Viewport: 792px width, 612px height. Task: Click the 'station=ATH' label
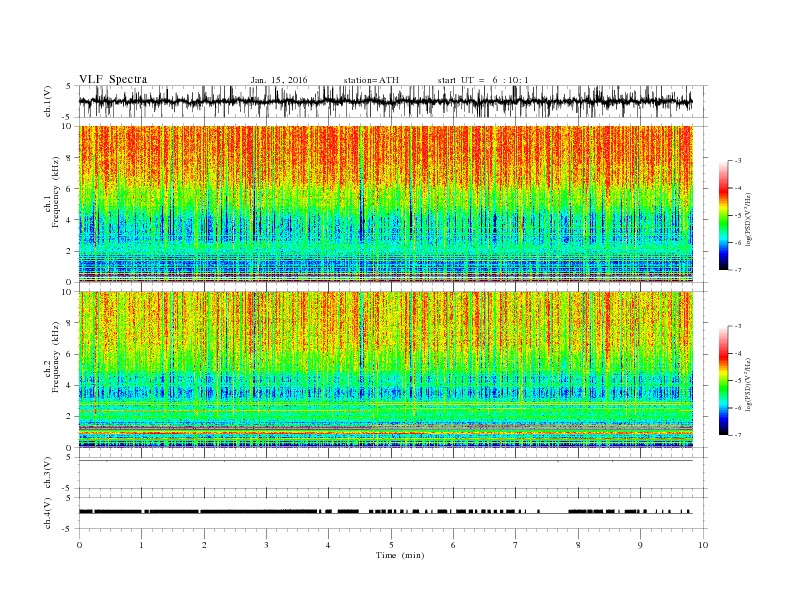tap(371, 80)
